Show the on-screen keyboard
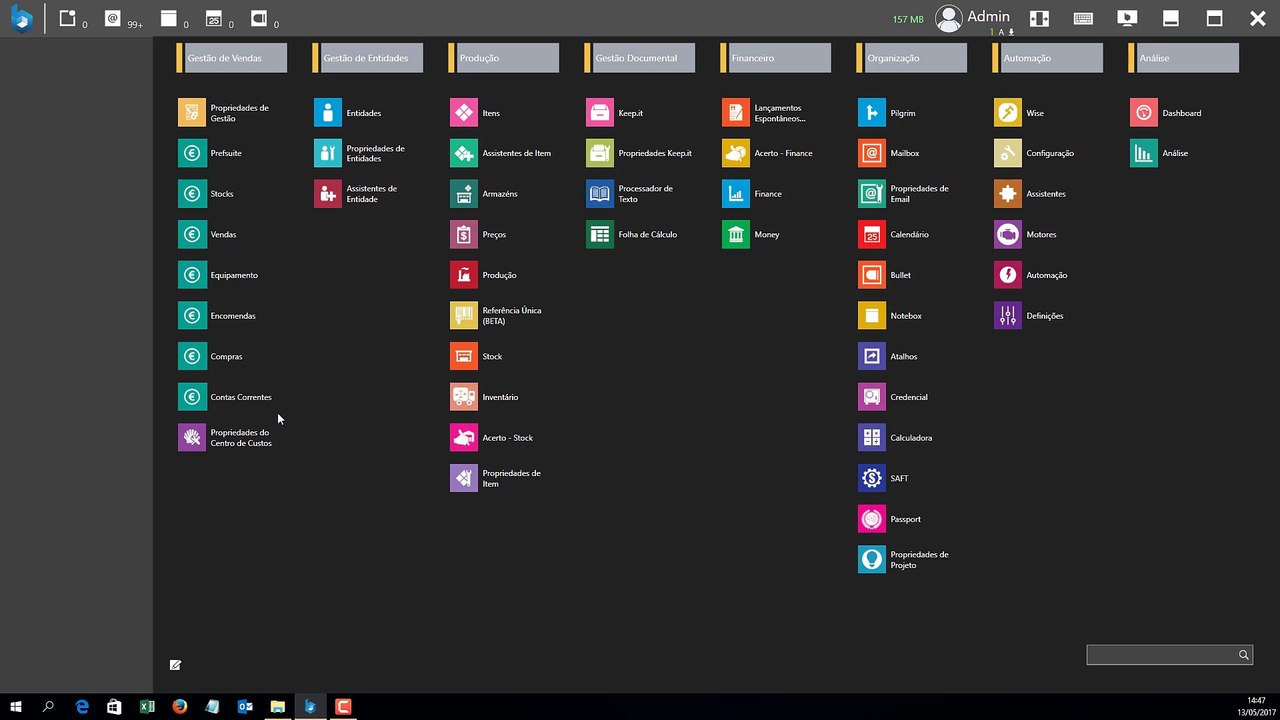 pos(1083,18)
